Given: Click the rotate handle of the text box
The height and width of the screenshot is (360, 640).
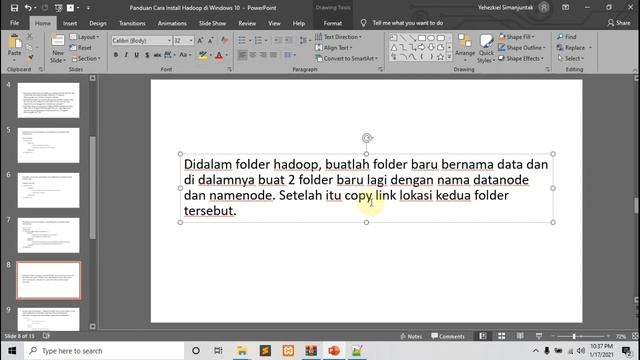Looking at the screenshot, I should point(367,138).
